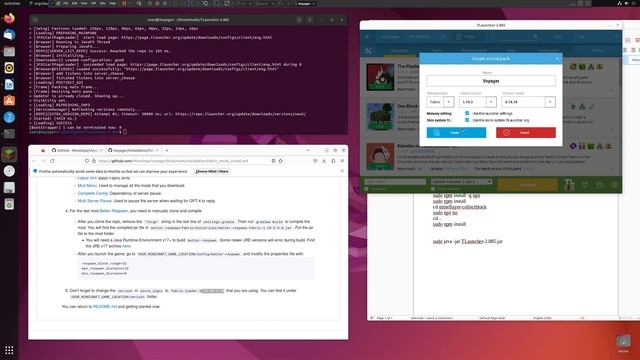Open a new tab in Firefox
Image resolution: width=640 pixels, height=360 pixels.
(x=167, y=151)
